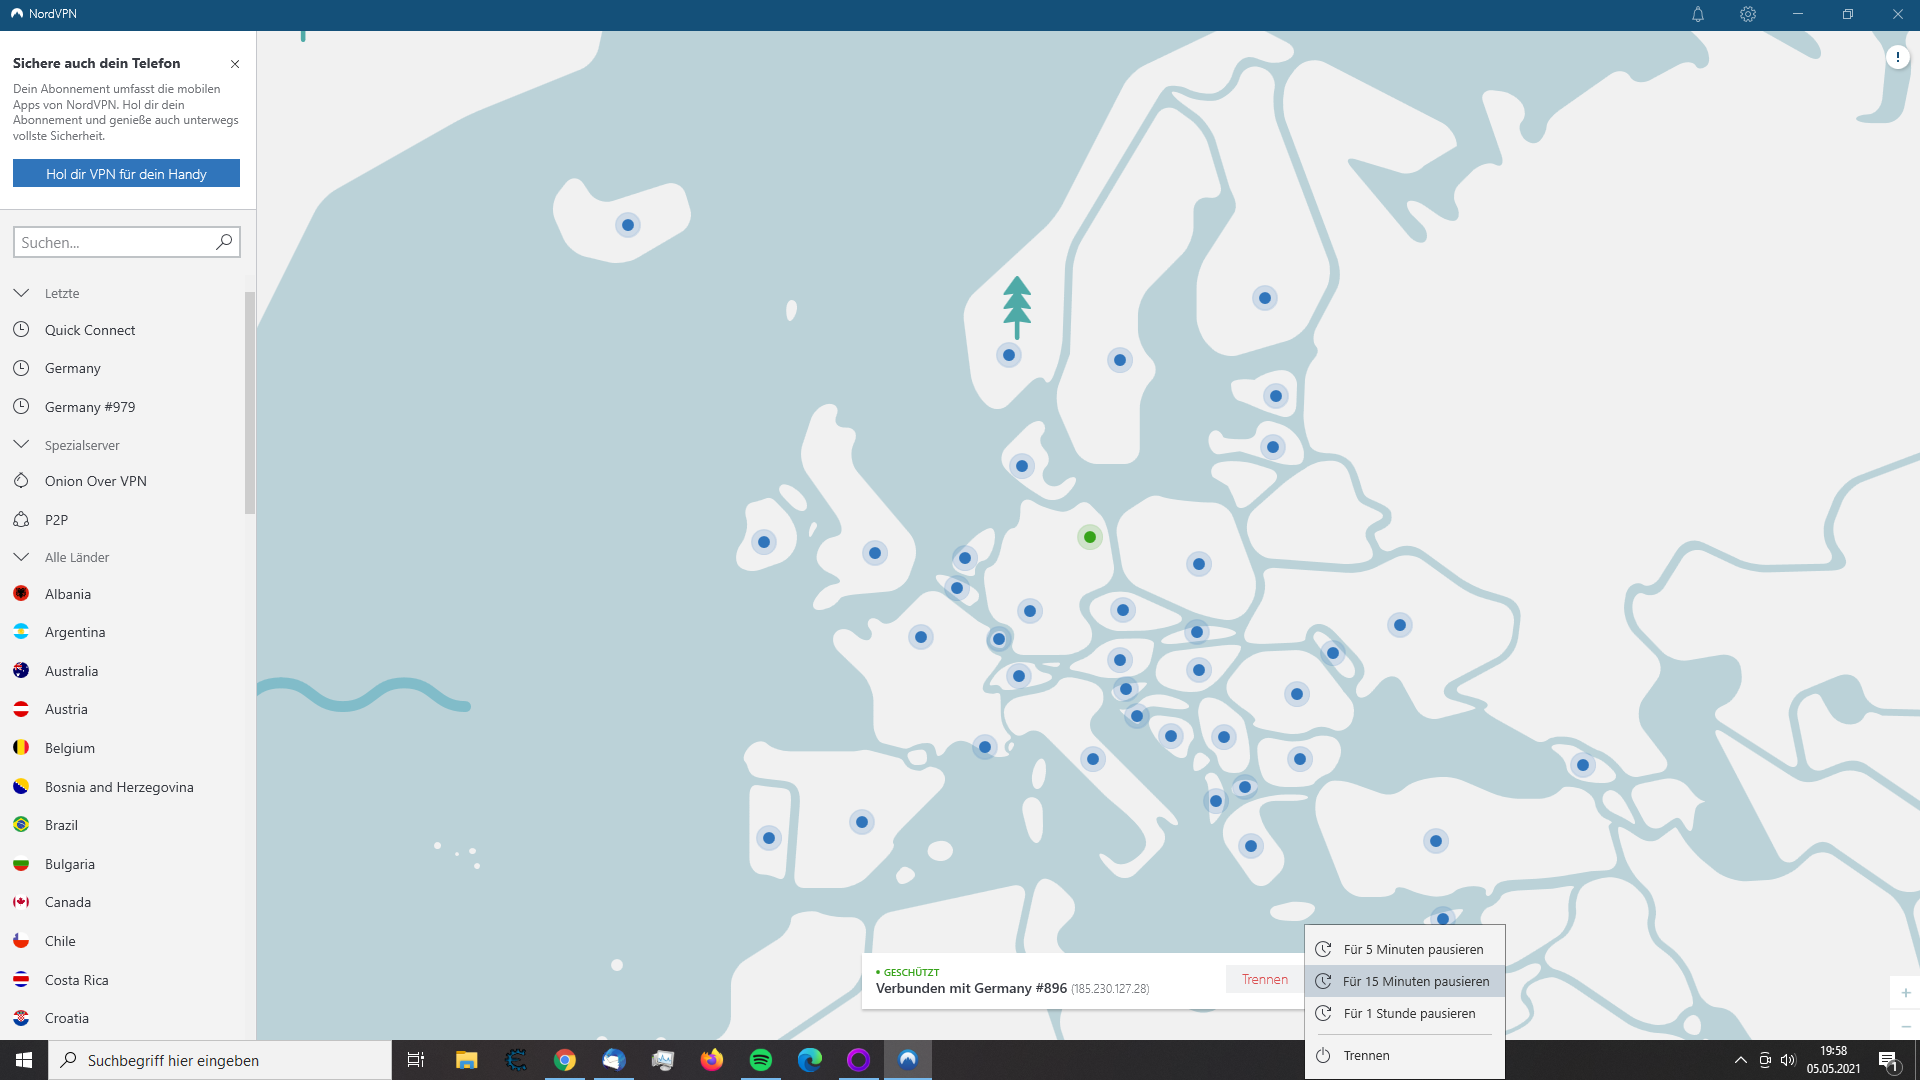Click the Iceland server map pin
This screenshot has width=1920, height=1080.
click(628, 225)
